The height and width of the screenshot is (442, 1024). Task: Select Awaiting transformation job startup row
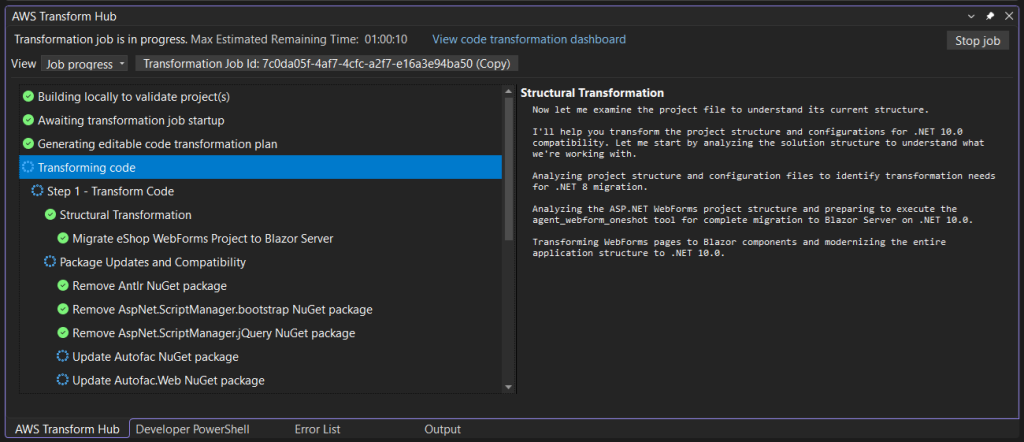261,120
